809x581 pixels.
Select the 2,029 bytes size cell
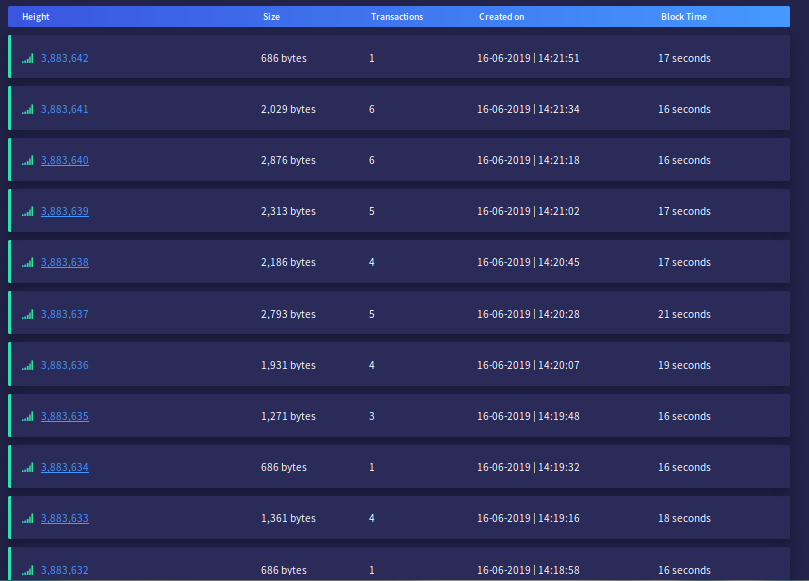pyautogui.click(x=288, y=109)
